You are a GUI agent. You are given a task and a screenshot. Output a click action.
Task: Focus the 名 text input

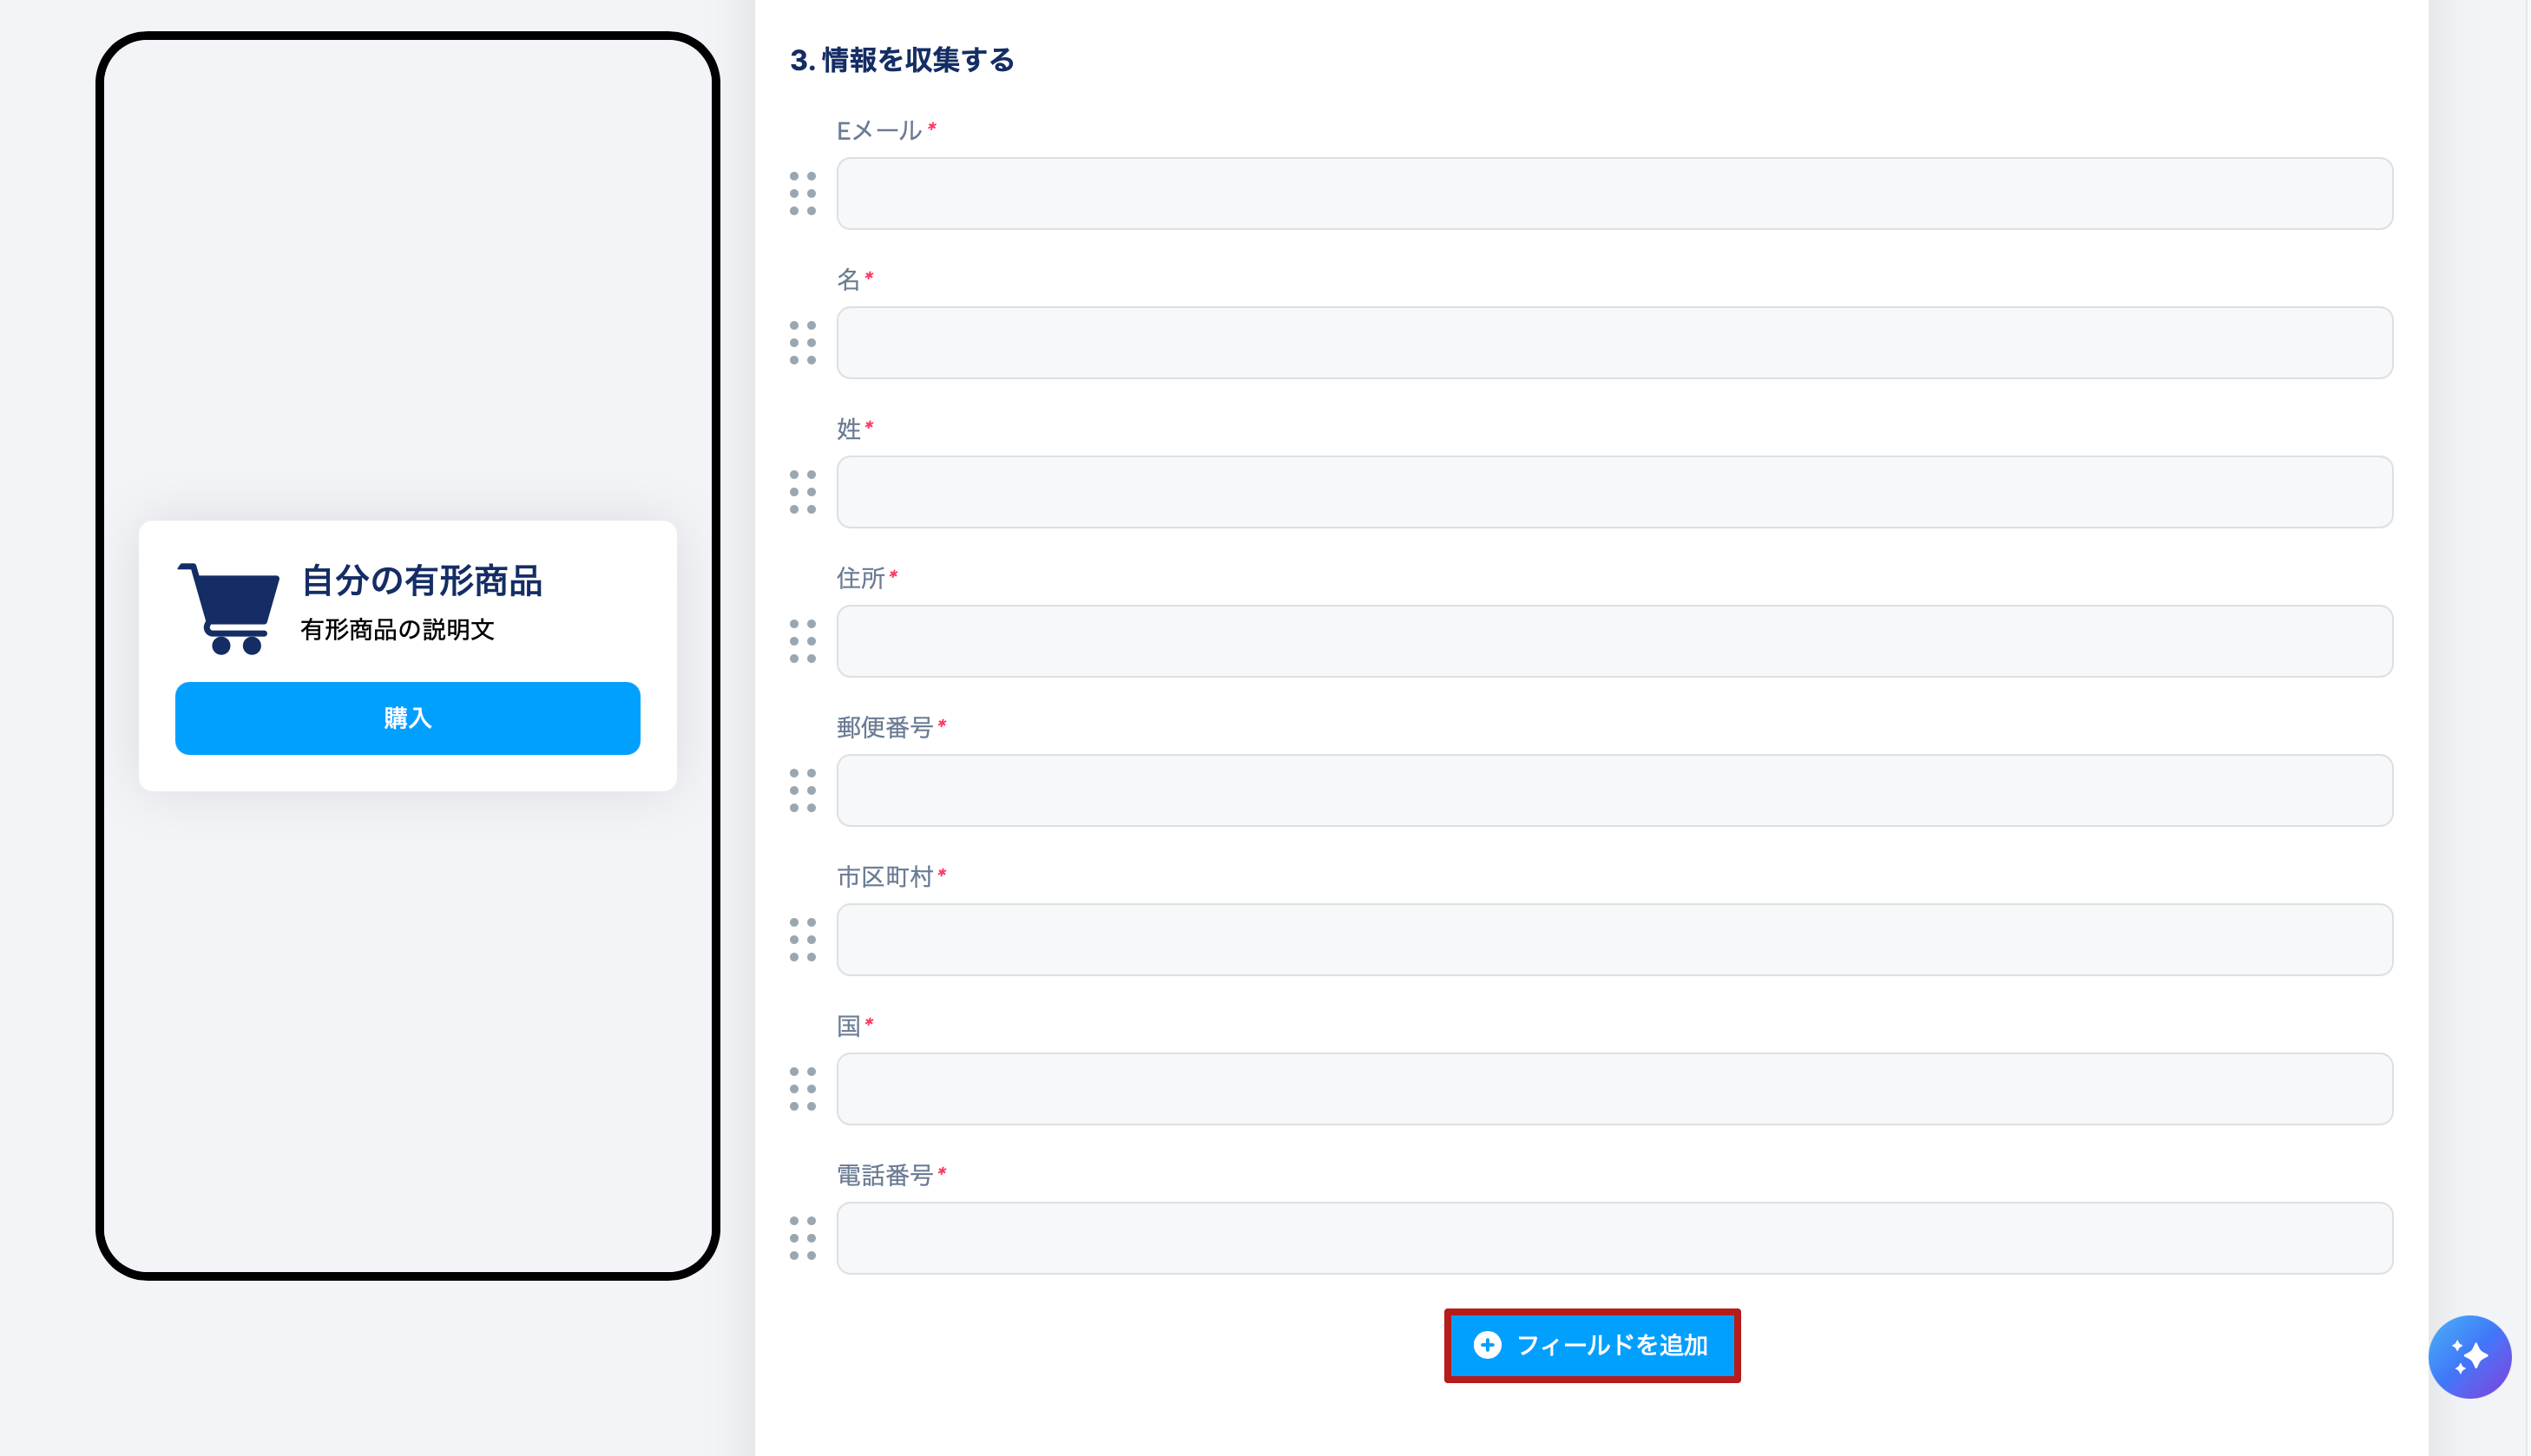pyautogui.click(x=1614, y=343)
